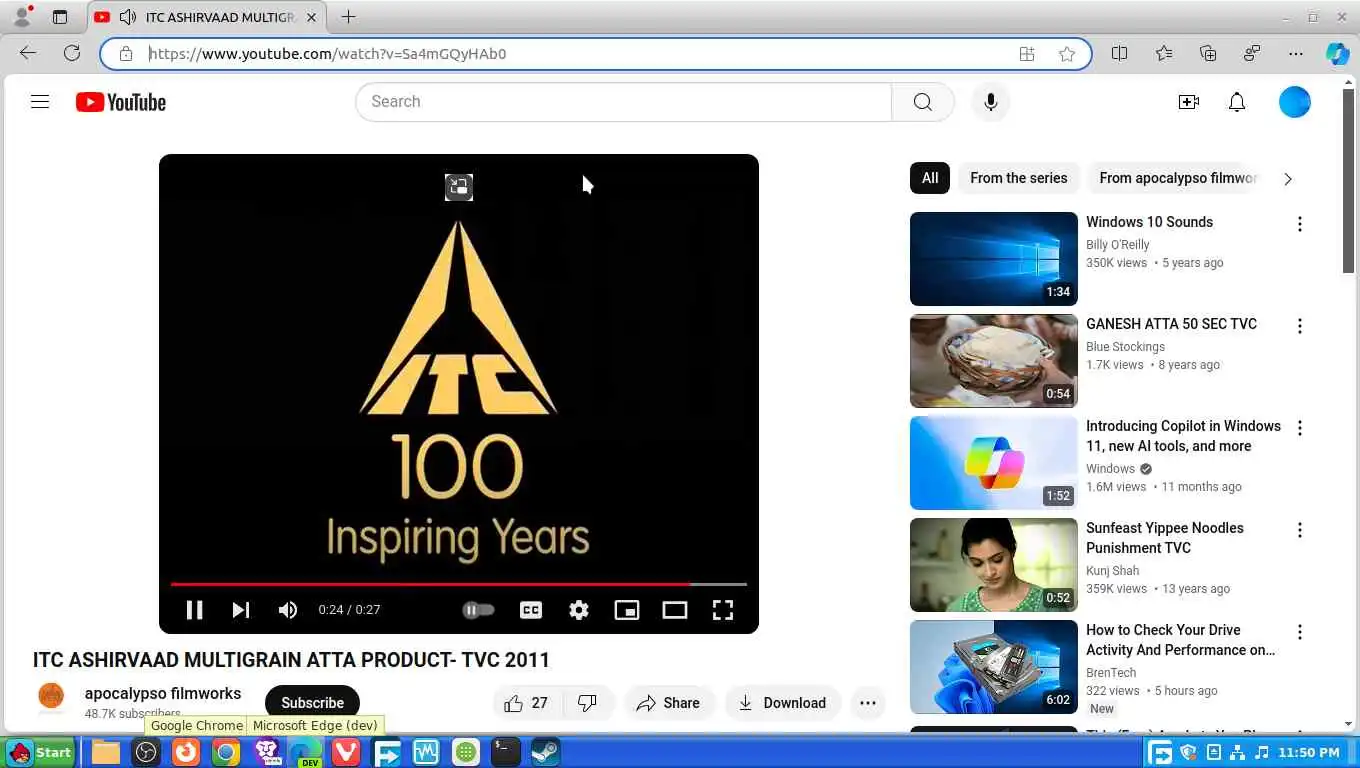
Task: Open Sunfeast Yippee Noodles Punishment TVC
Action: pos(1165,538)
